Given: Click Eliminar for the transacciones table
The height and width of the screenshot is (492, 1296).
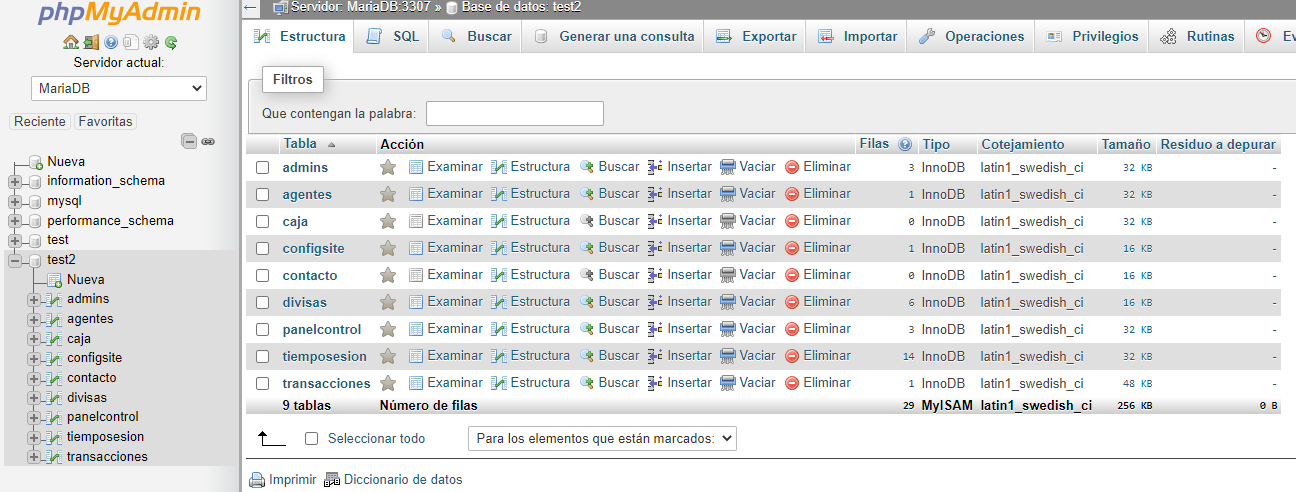Looking at the screenshot, I should tap(818, 383).
